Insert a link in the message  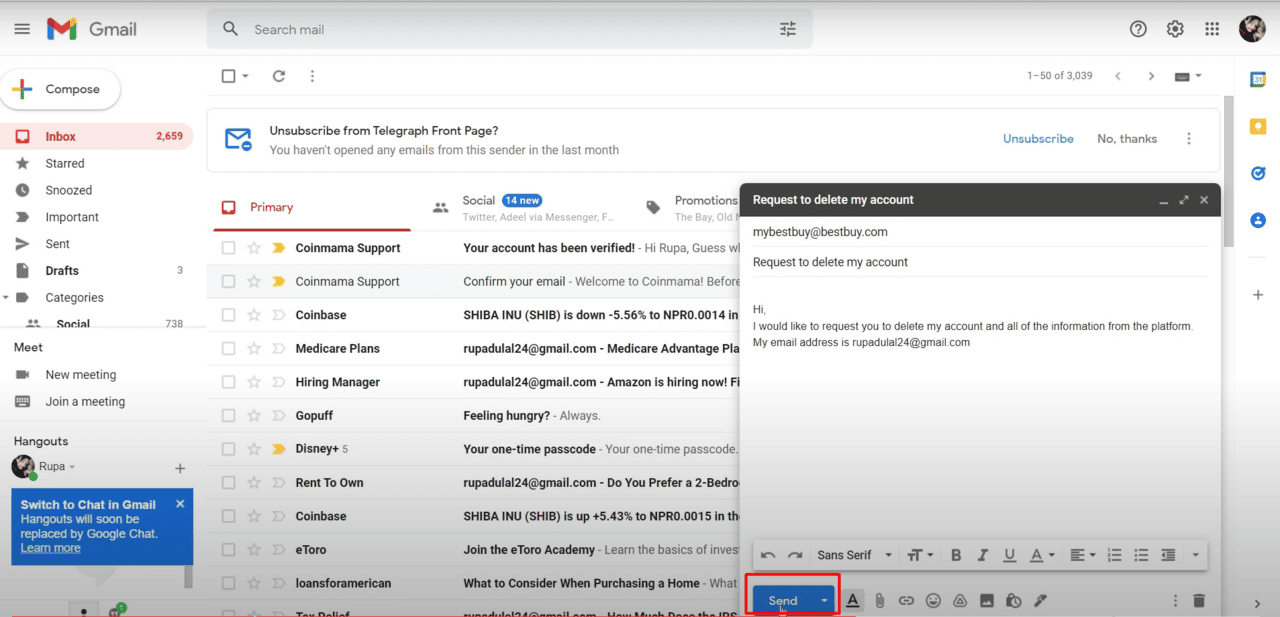(x=907, y=601)
